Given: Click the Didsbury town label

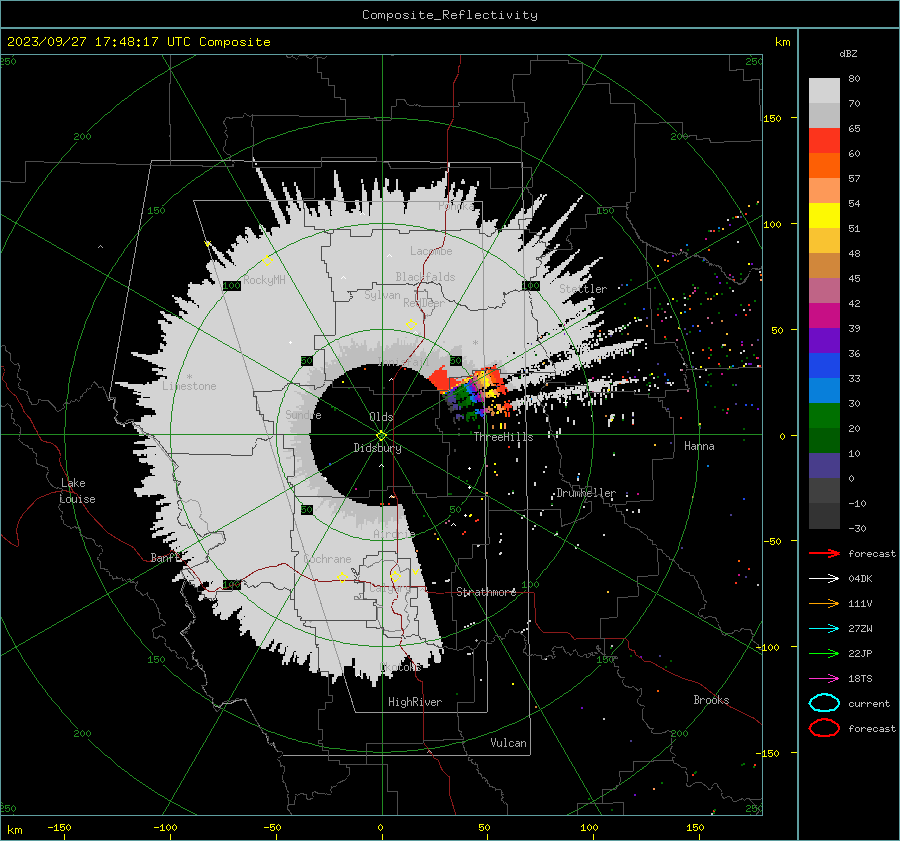Looking at the screenshot, I should tap(377, 448).
